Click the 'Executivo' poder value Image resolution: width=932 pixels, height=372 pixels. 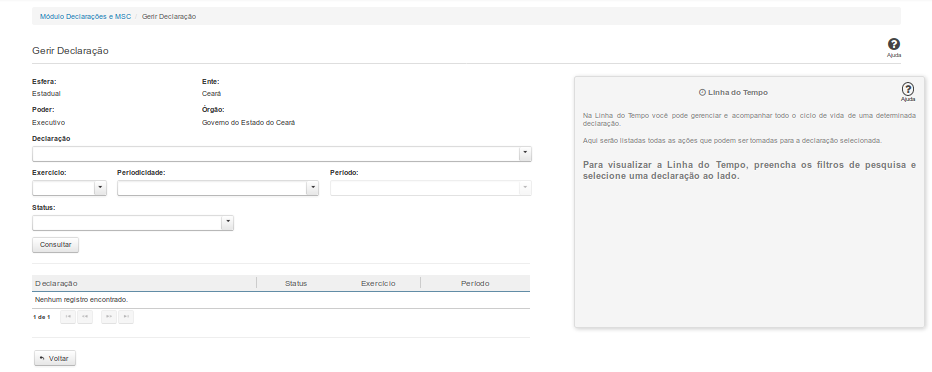coord(49,123)
